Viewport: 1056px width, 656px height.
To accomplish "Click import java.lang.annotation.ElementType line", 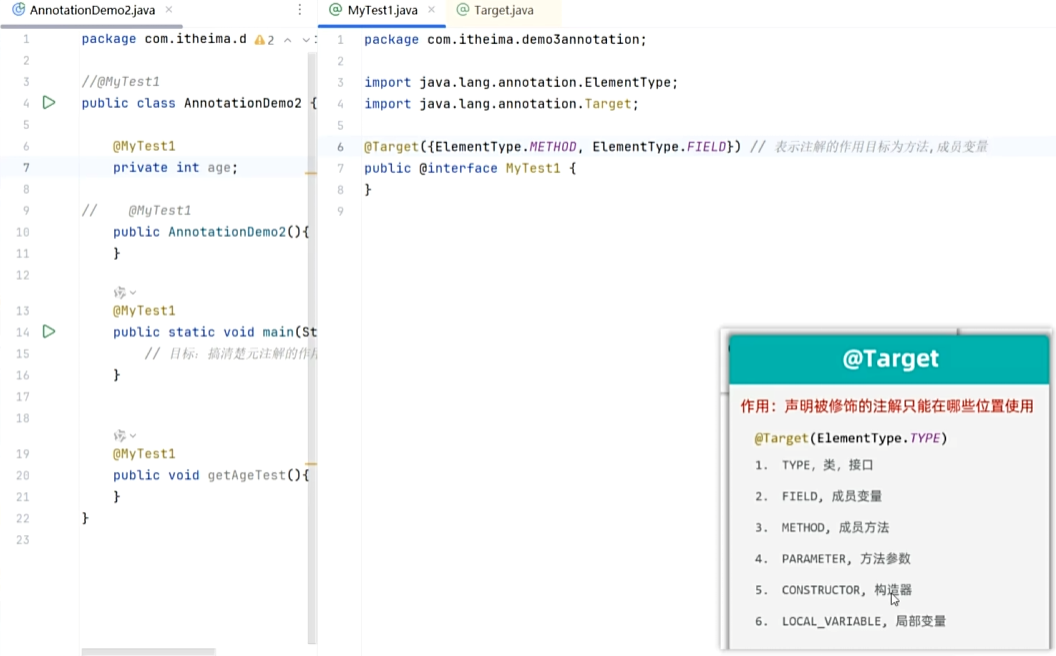I will 521,82.
